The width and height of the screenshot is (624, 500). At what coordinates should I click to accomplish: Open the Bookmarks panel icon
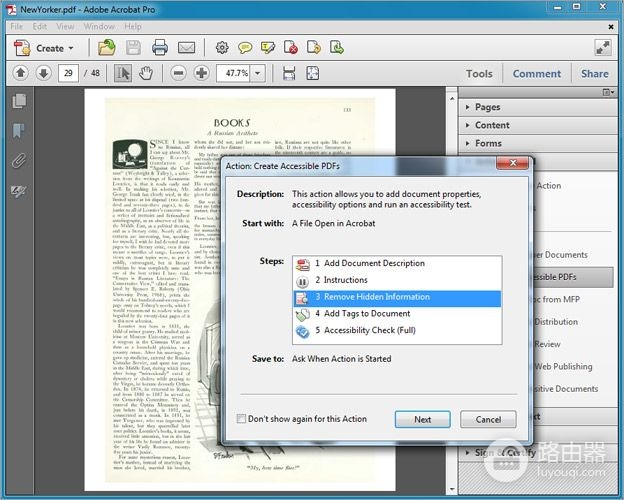coord(19,131)
